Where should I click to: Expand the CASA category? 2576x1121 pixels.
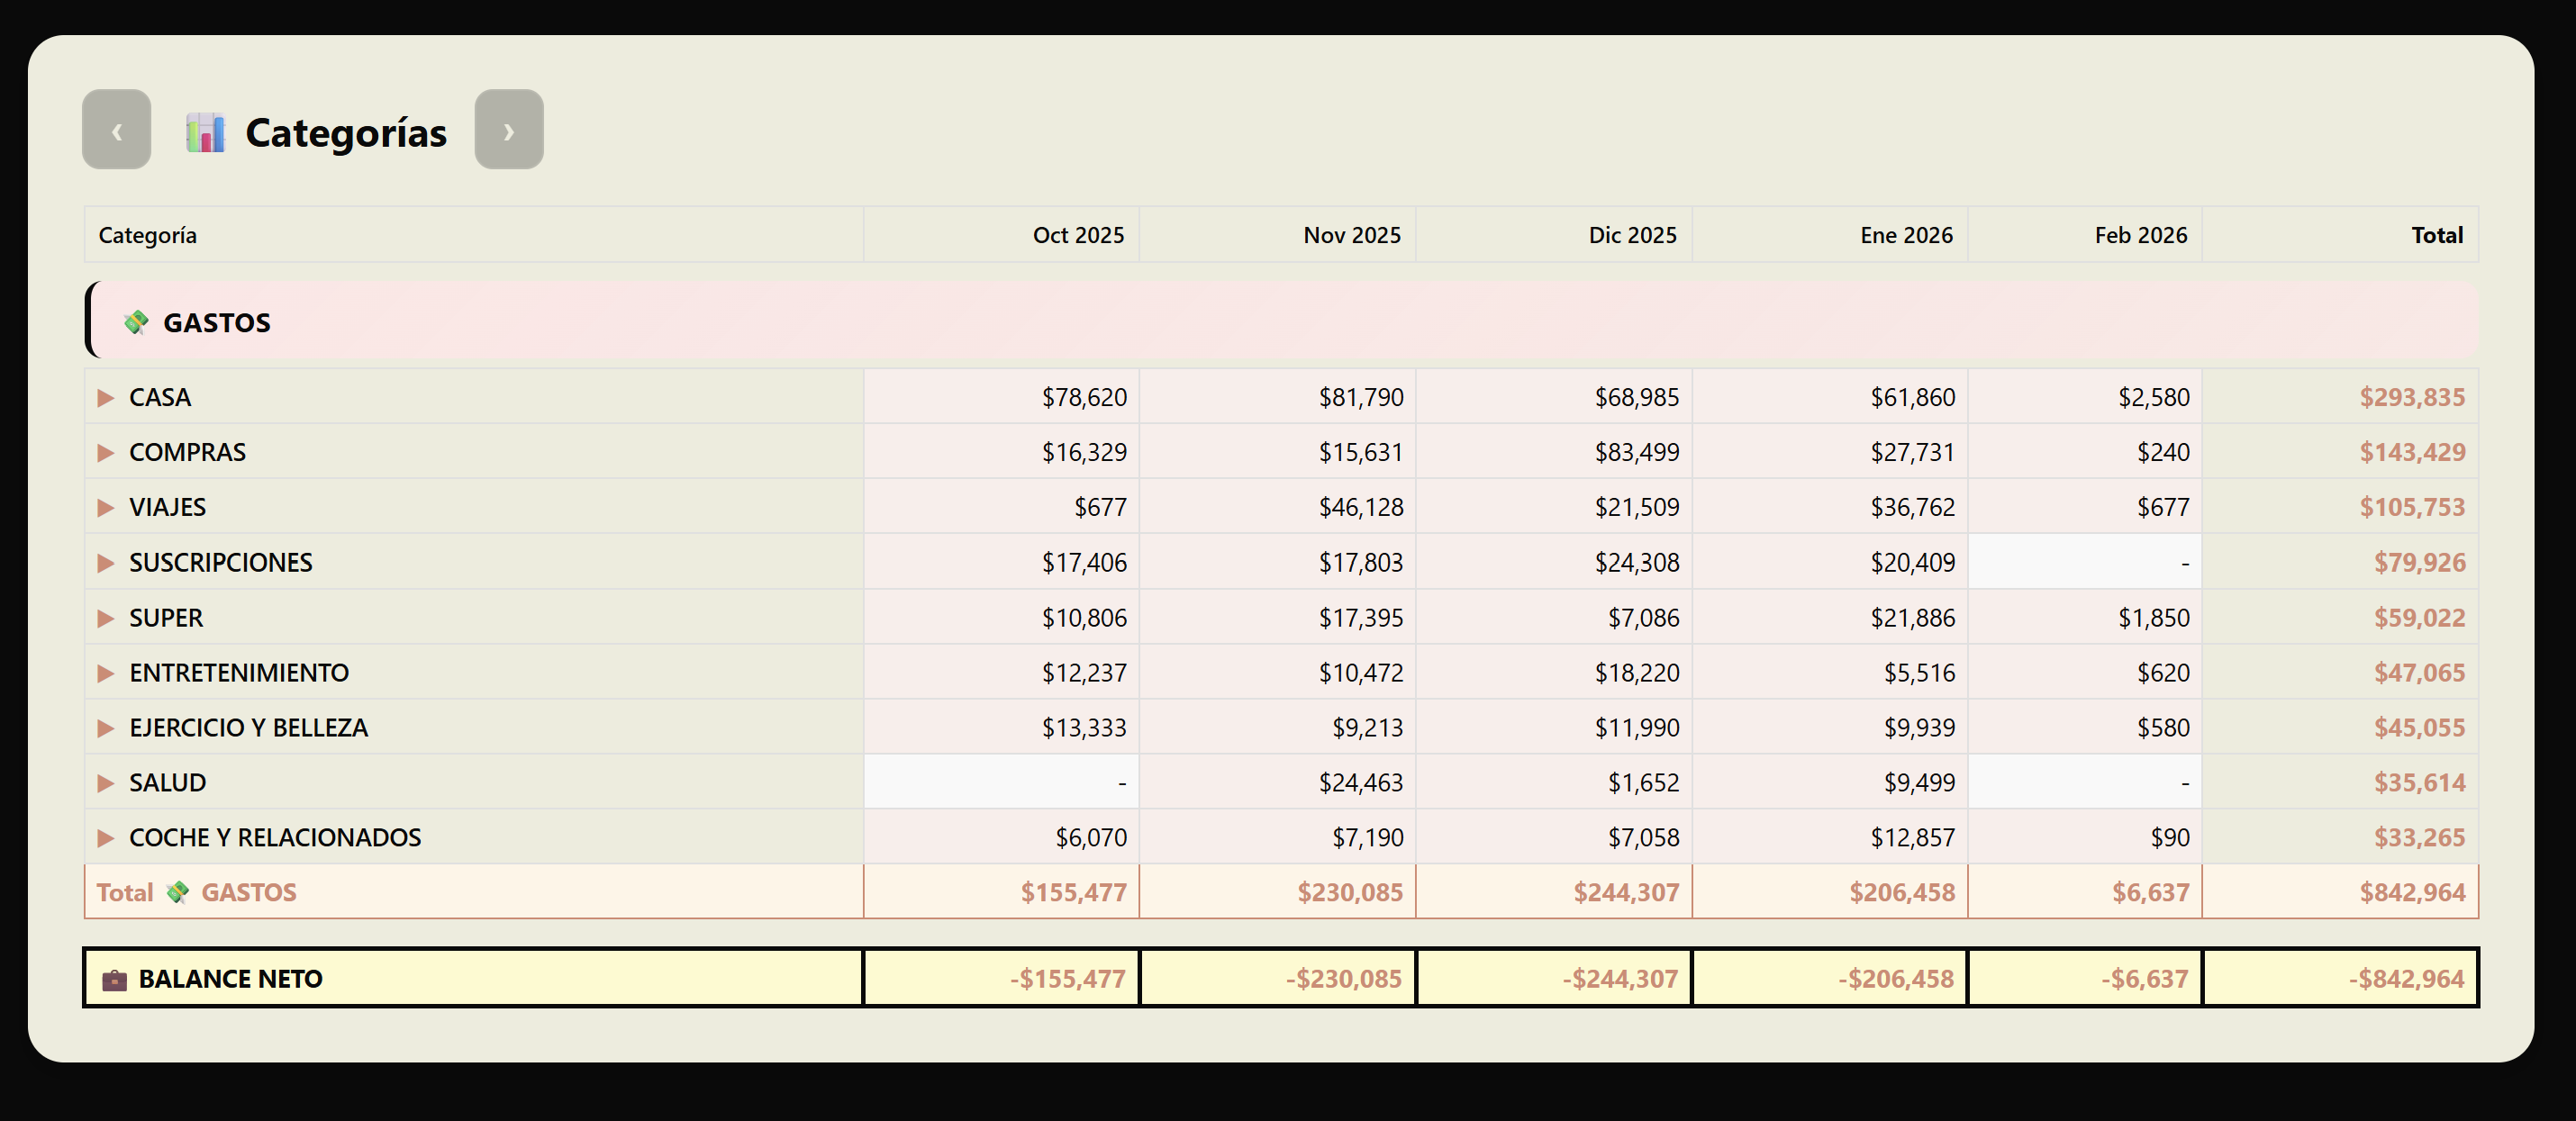pyautogui.click(x=105, y=397)
